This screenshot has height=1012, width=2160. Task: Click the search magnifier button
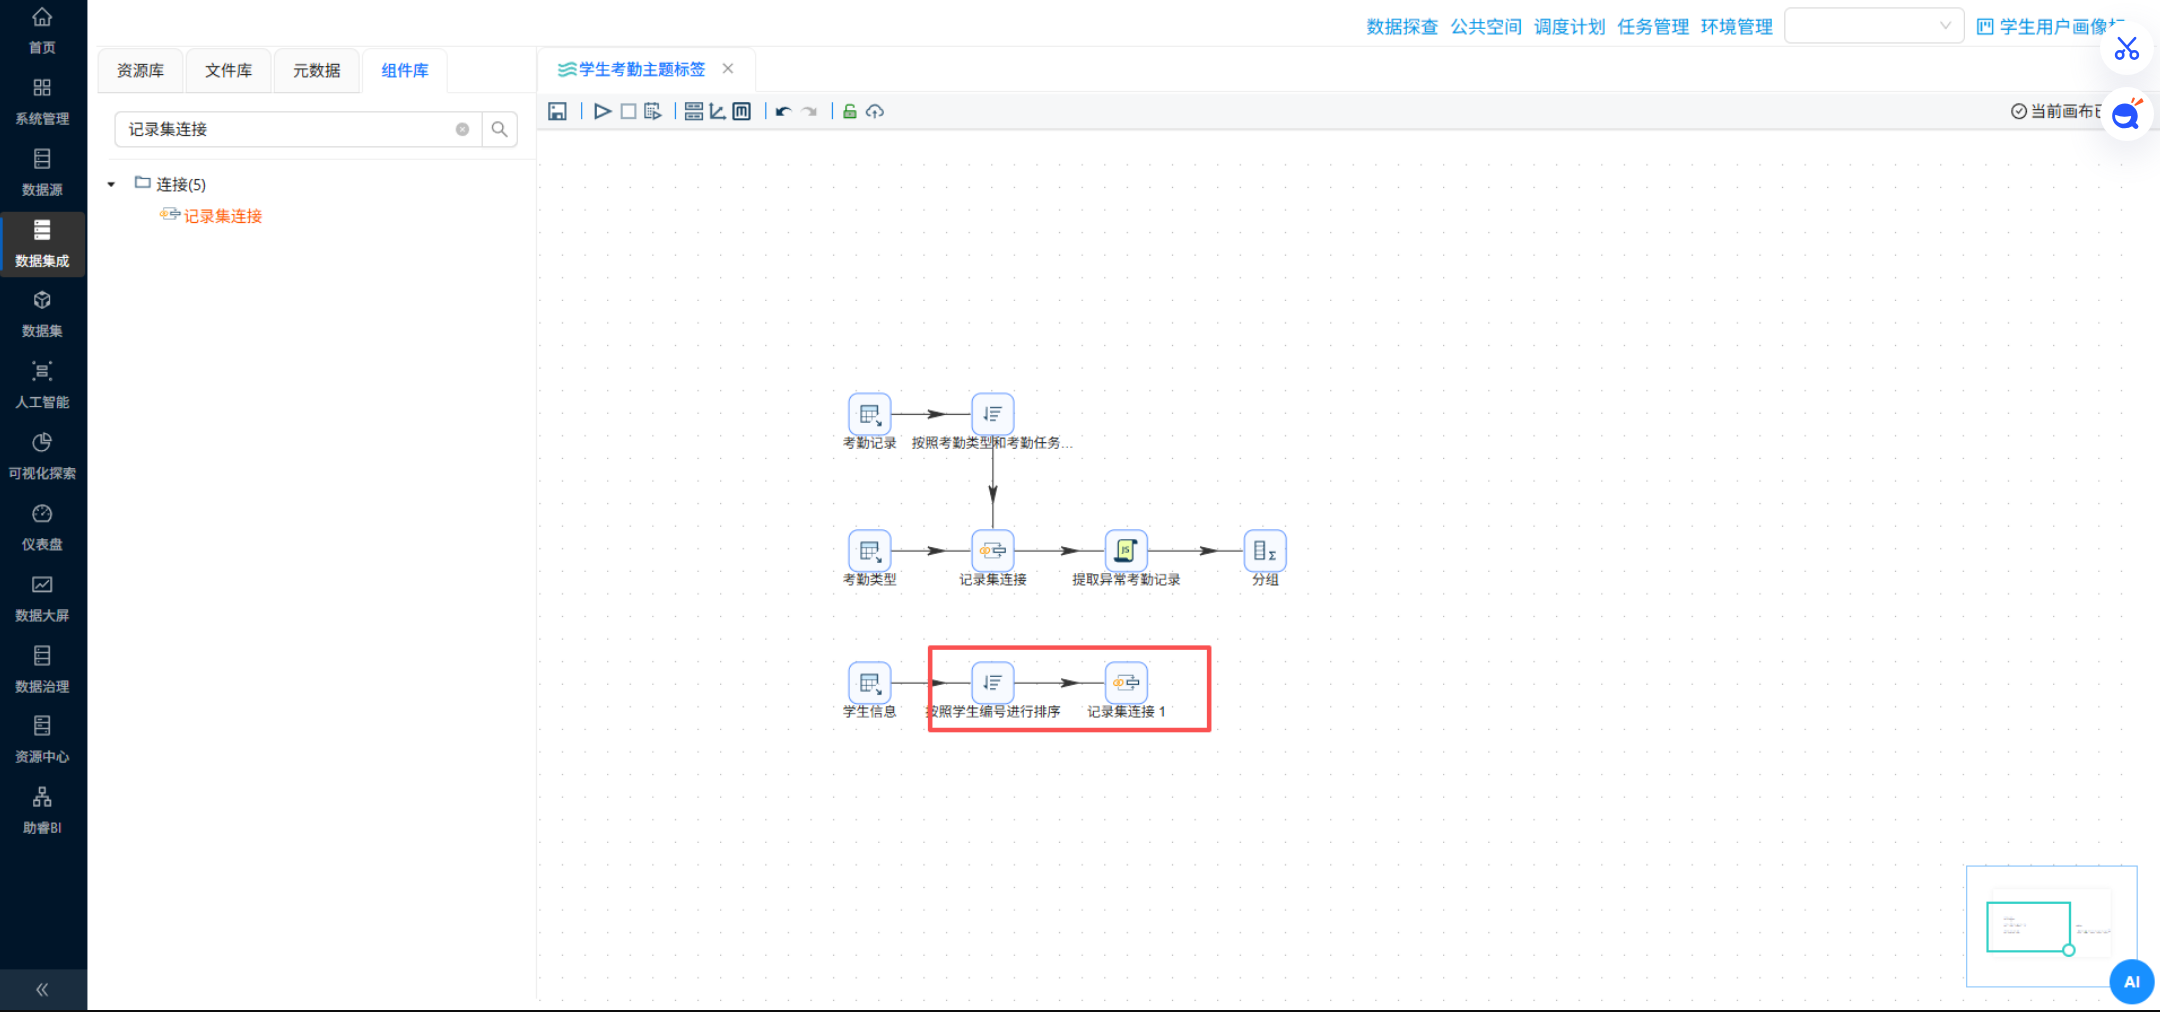[x=499, y=129]
